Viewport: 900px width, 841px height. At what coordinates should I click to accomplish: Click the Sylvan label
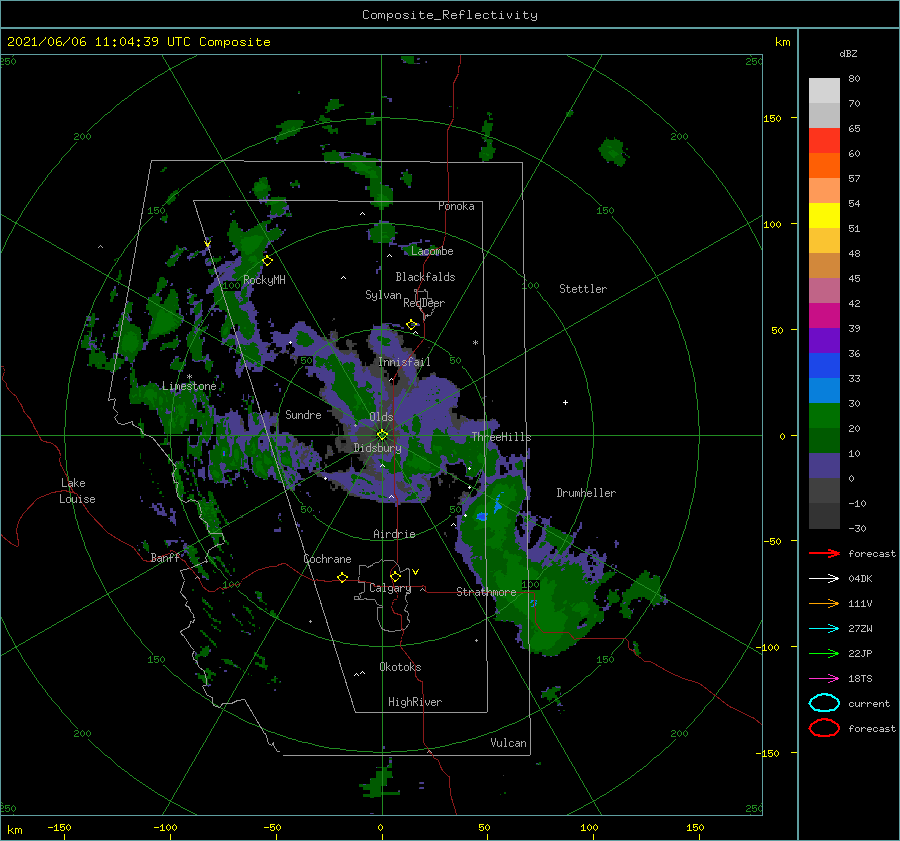click(383, 295)
